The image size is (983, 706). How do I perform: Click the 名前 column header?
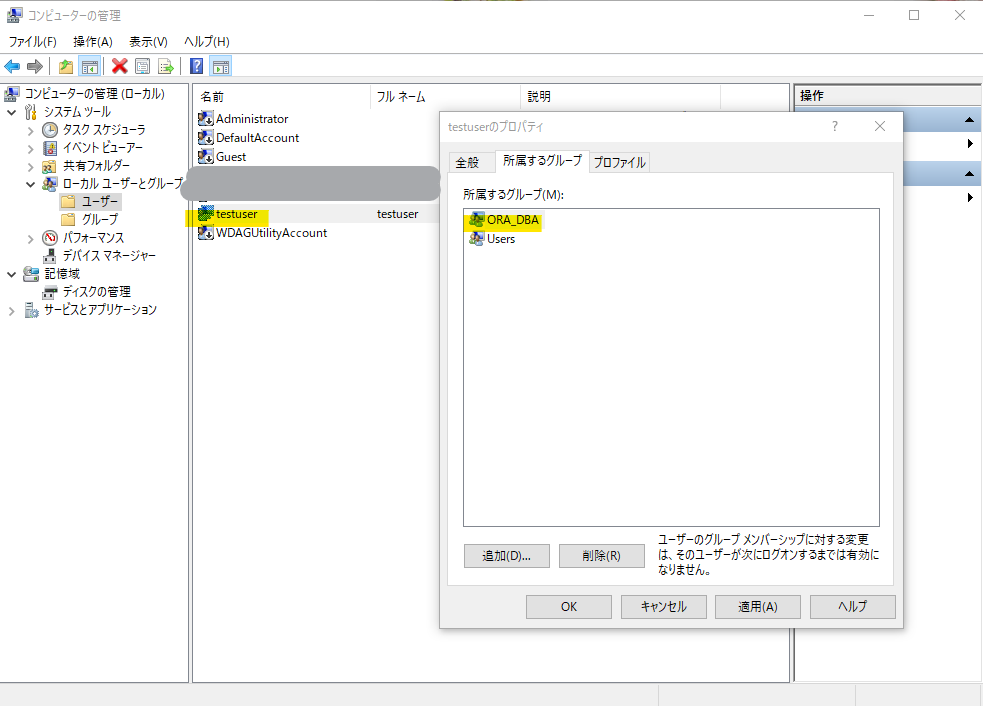(212, 97)
